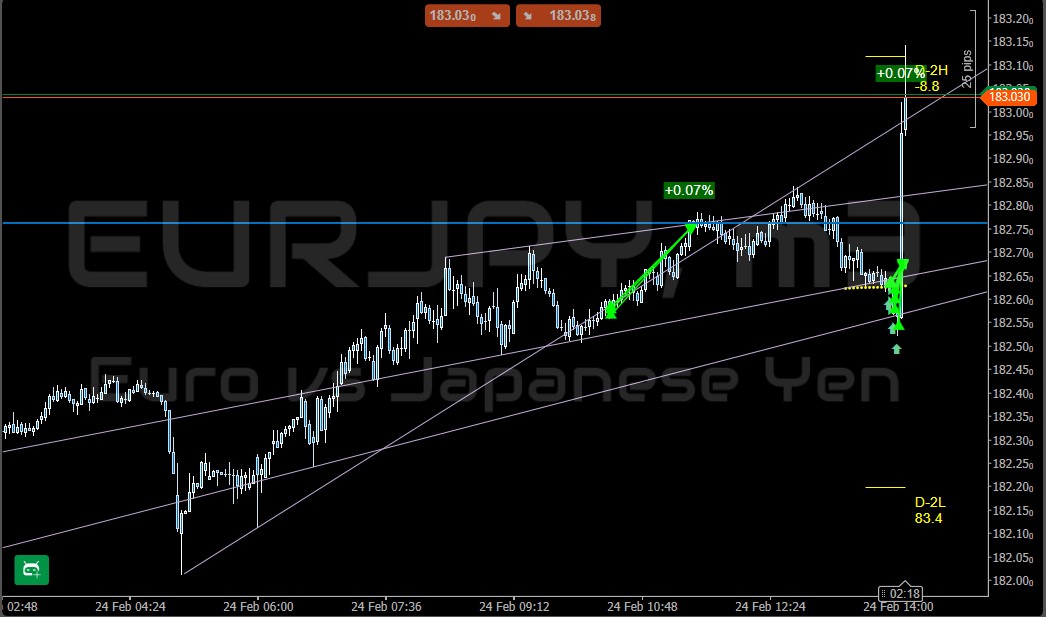Click the 24 Feb 06:00 time axis label

(x=258, y=606)
